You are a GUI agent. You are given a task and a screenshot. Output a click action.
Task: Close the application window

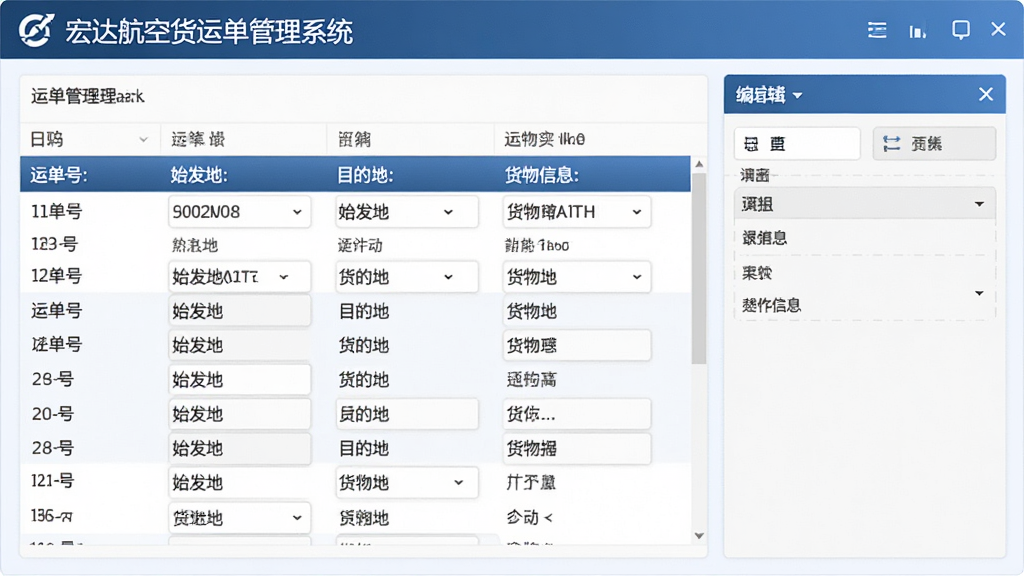pos(999,29)
